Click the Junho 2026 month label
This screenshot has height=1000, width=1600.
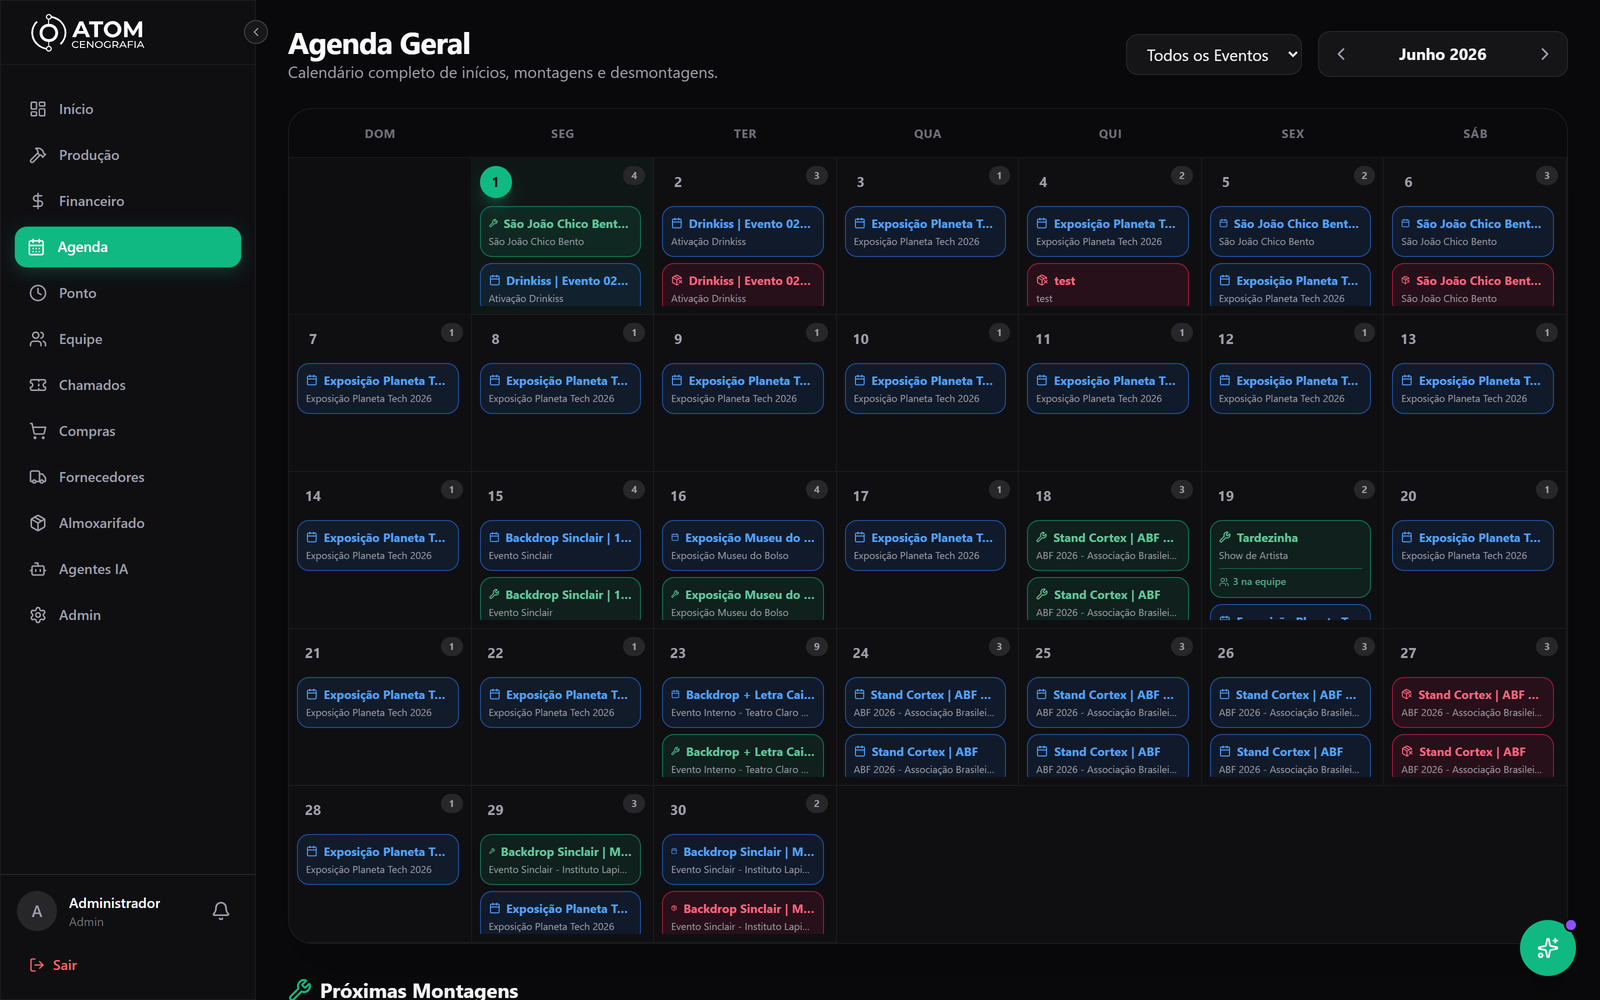pos(1442,55)
